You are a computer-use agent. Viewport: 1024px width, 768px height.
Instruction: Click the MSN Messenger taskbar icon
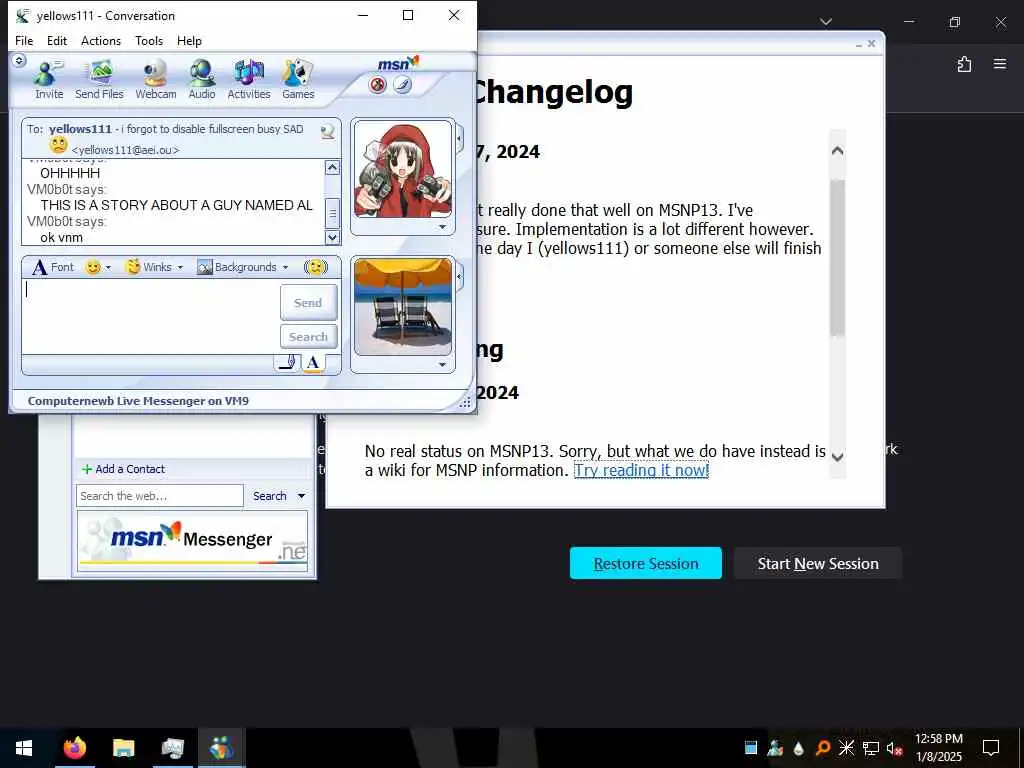(221, 748)
